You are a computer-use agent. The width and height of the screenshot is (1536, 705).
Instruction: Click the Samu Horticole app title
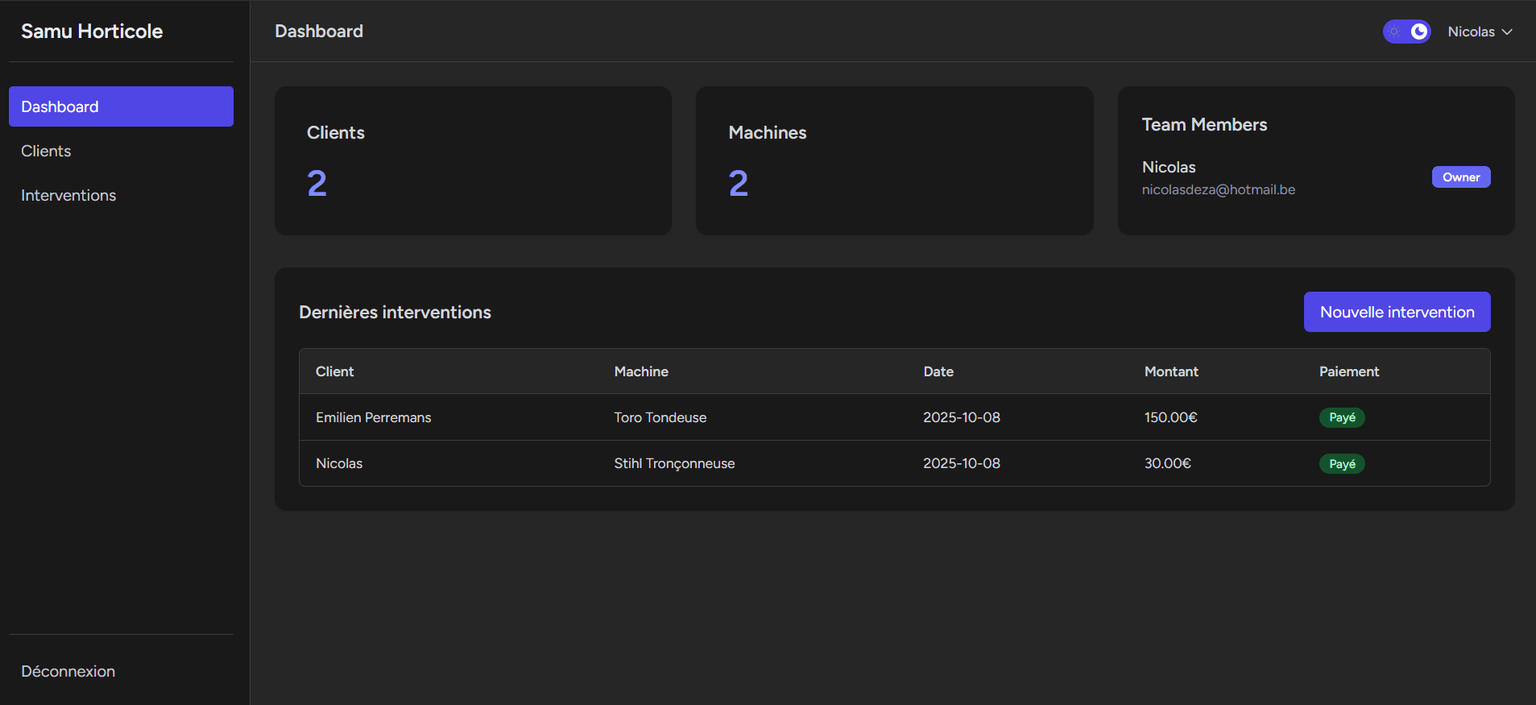(x=92, y=31)
